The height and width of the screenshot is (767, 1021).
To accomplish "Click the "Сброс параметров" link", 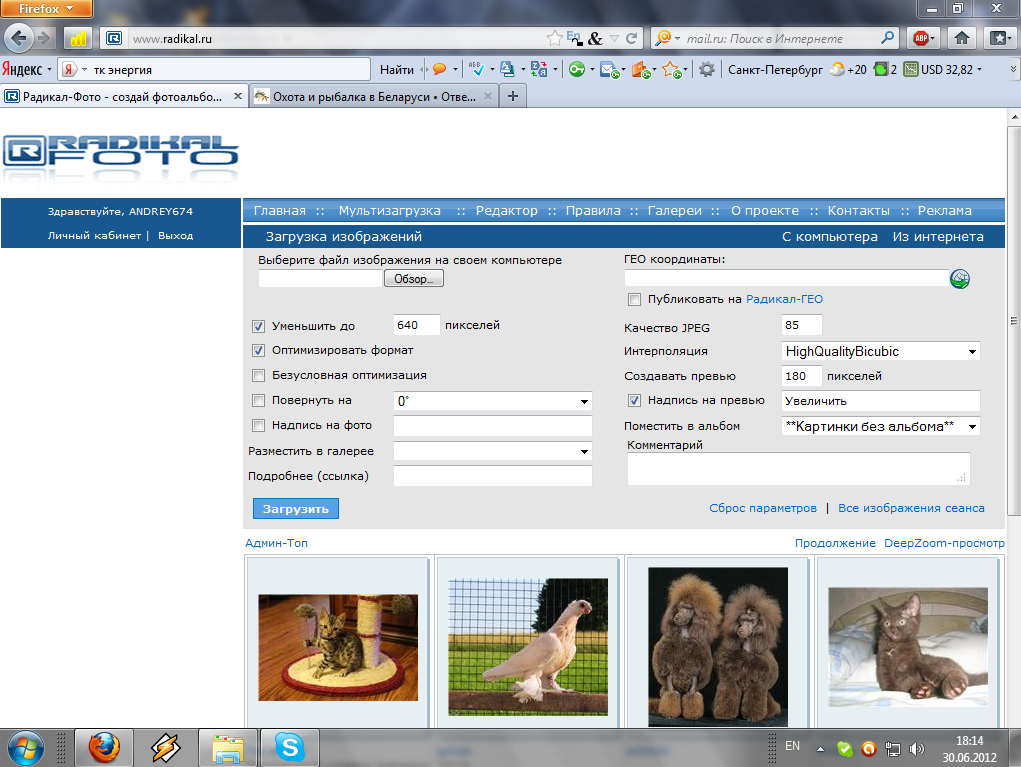I will tap(763, 508).
